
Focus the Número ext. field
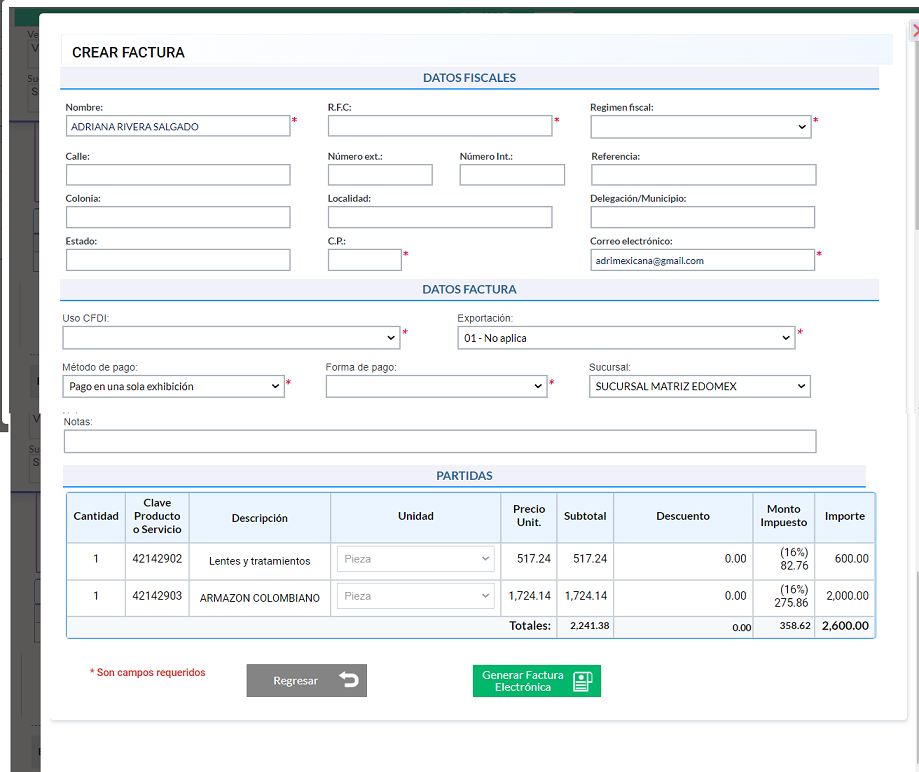pyautogui.click(x=380, y=175)
